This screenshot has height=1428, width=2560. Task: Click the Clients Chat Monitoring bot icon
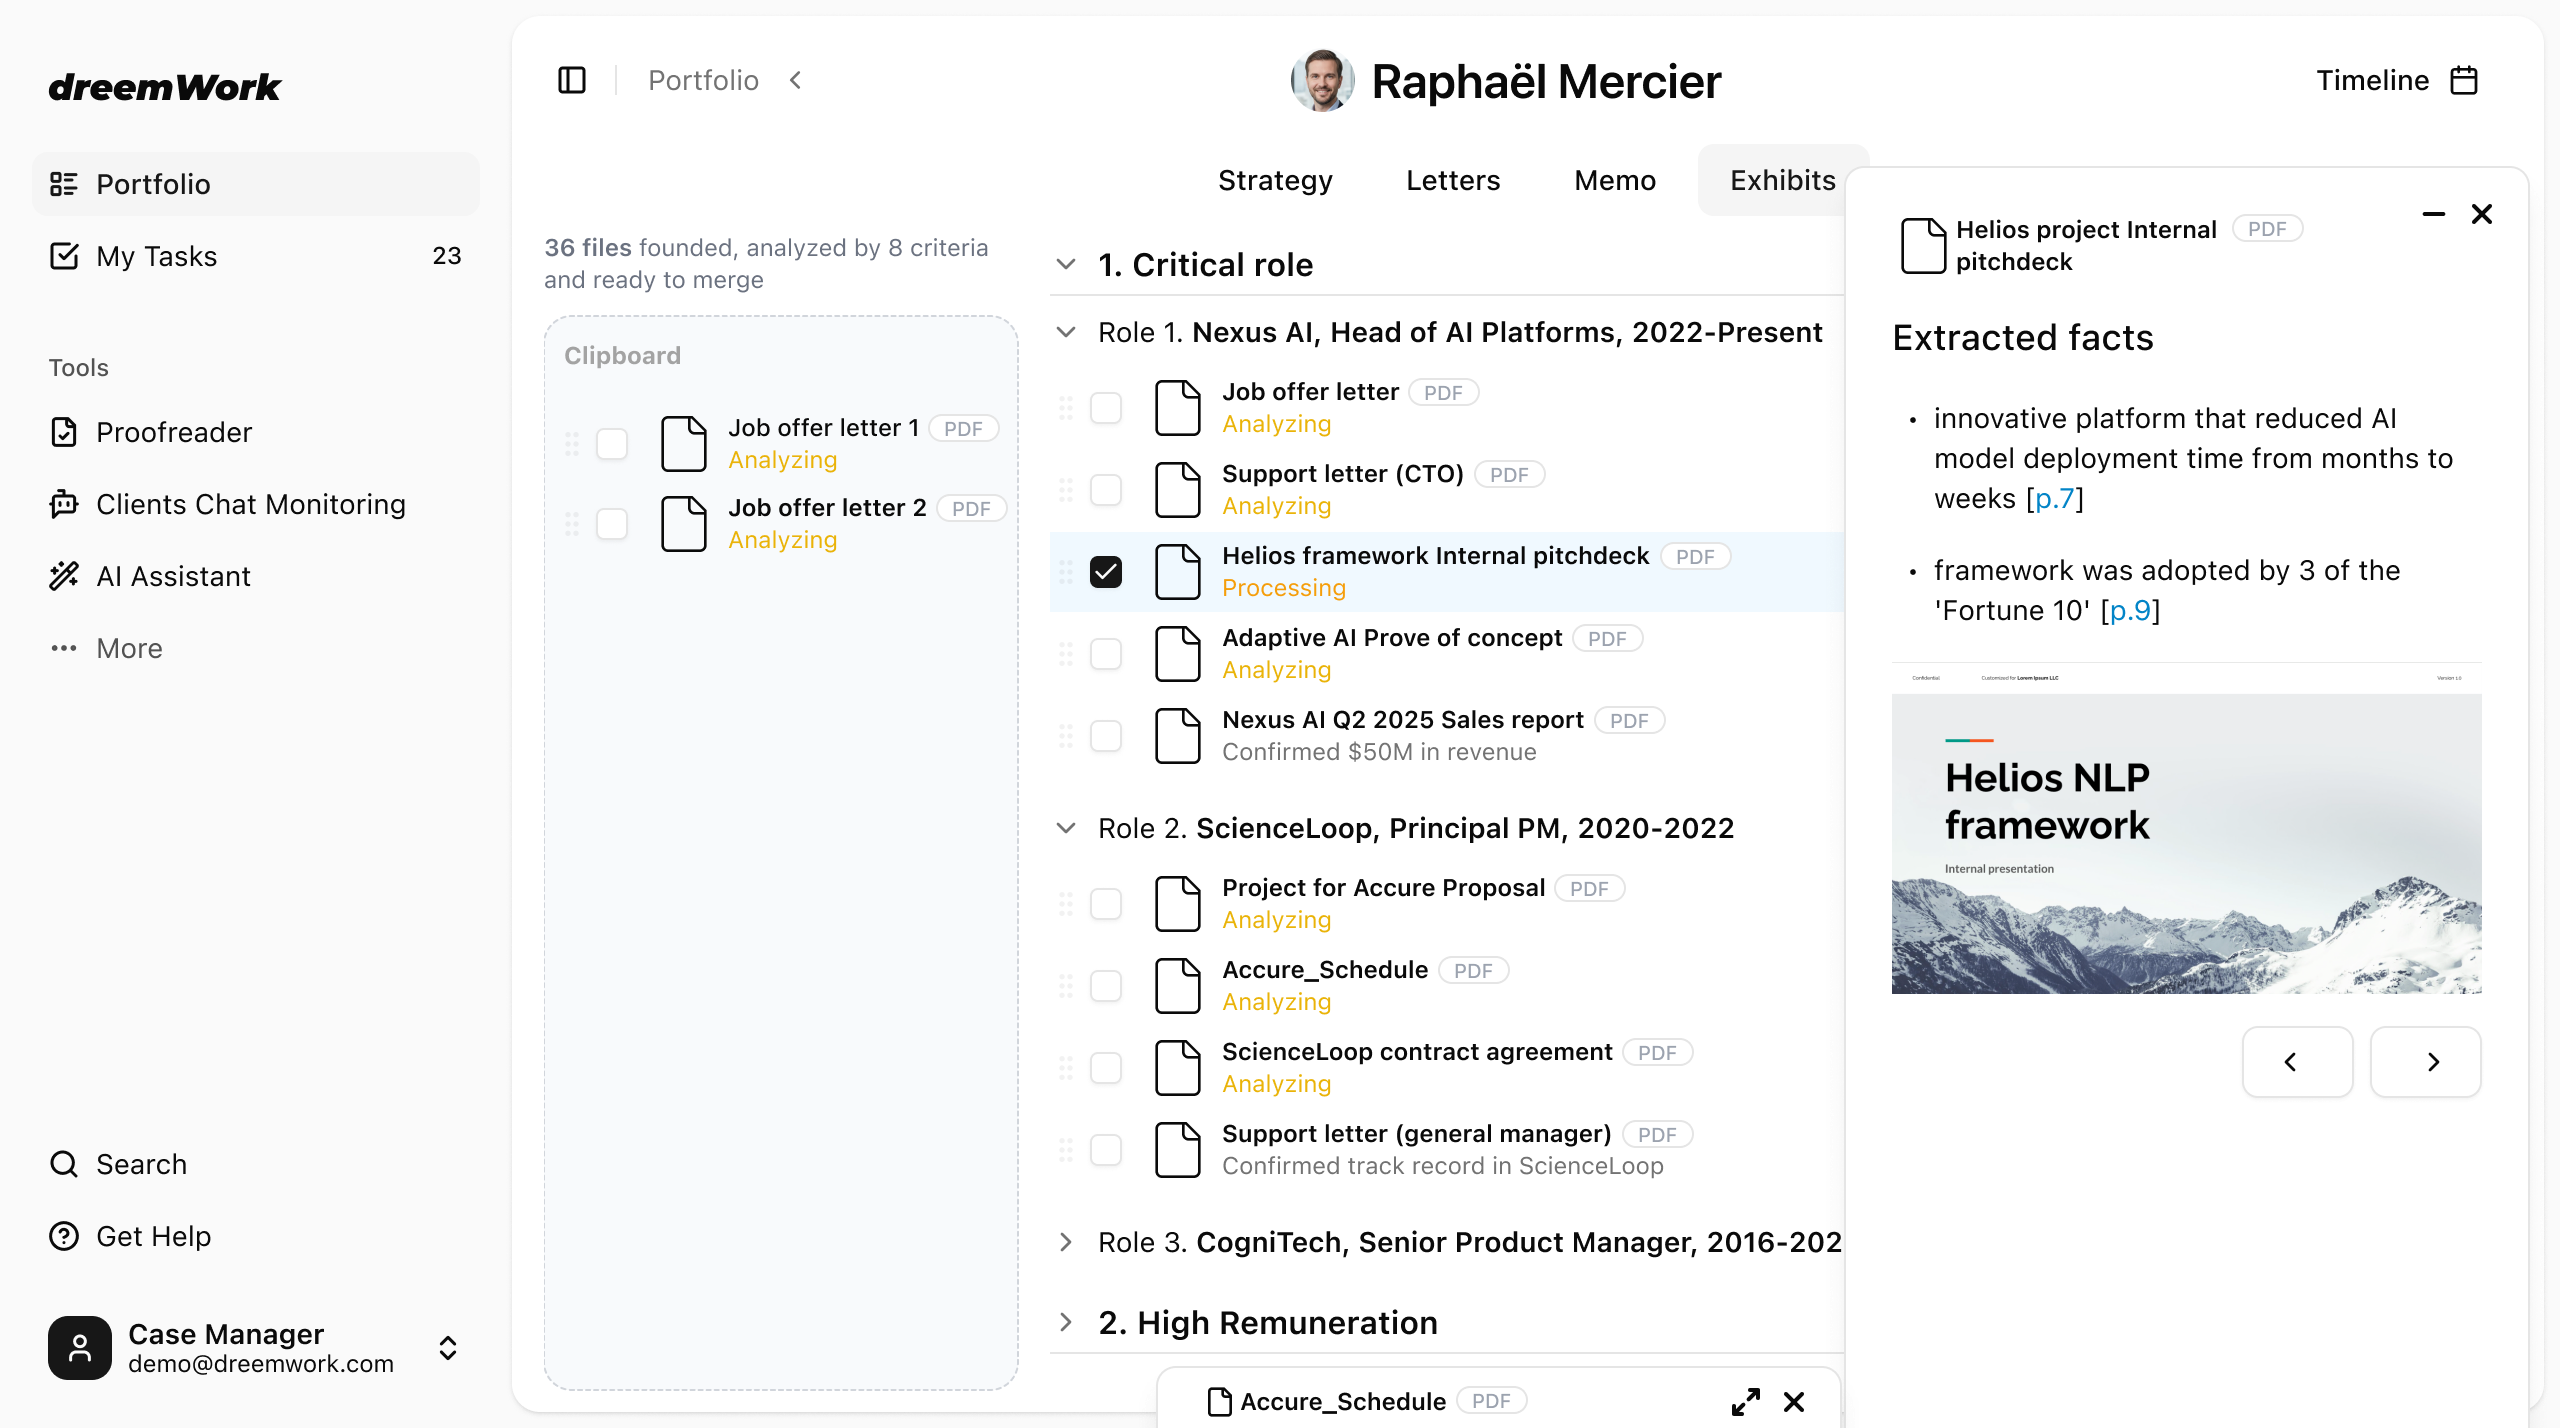[x=64, y=504]
